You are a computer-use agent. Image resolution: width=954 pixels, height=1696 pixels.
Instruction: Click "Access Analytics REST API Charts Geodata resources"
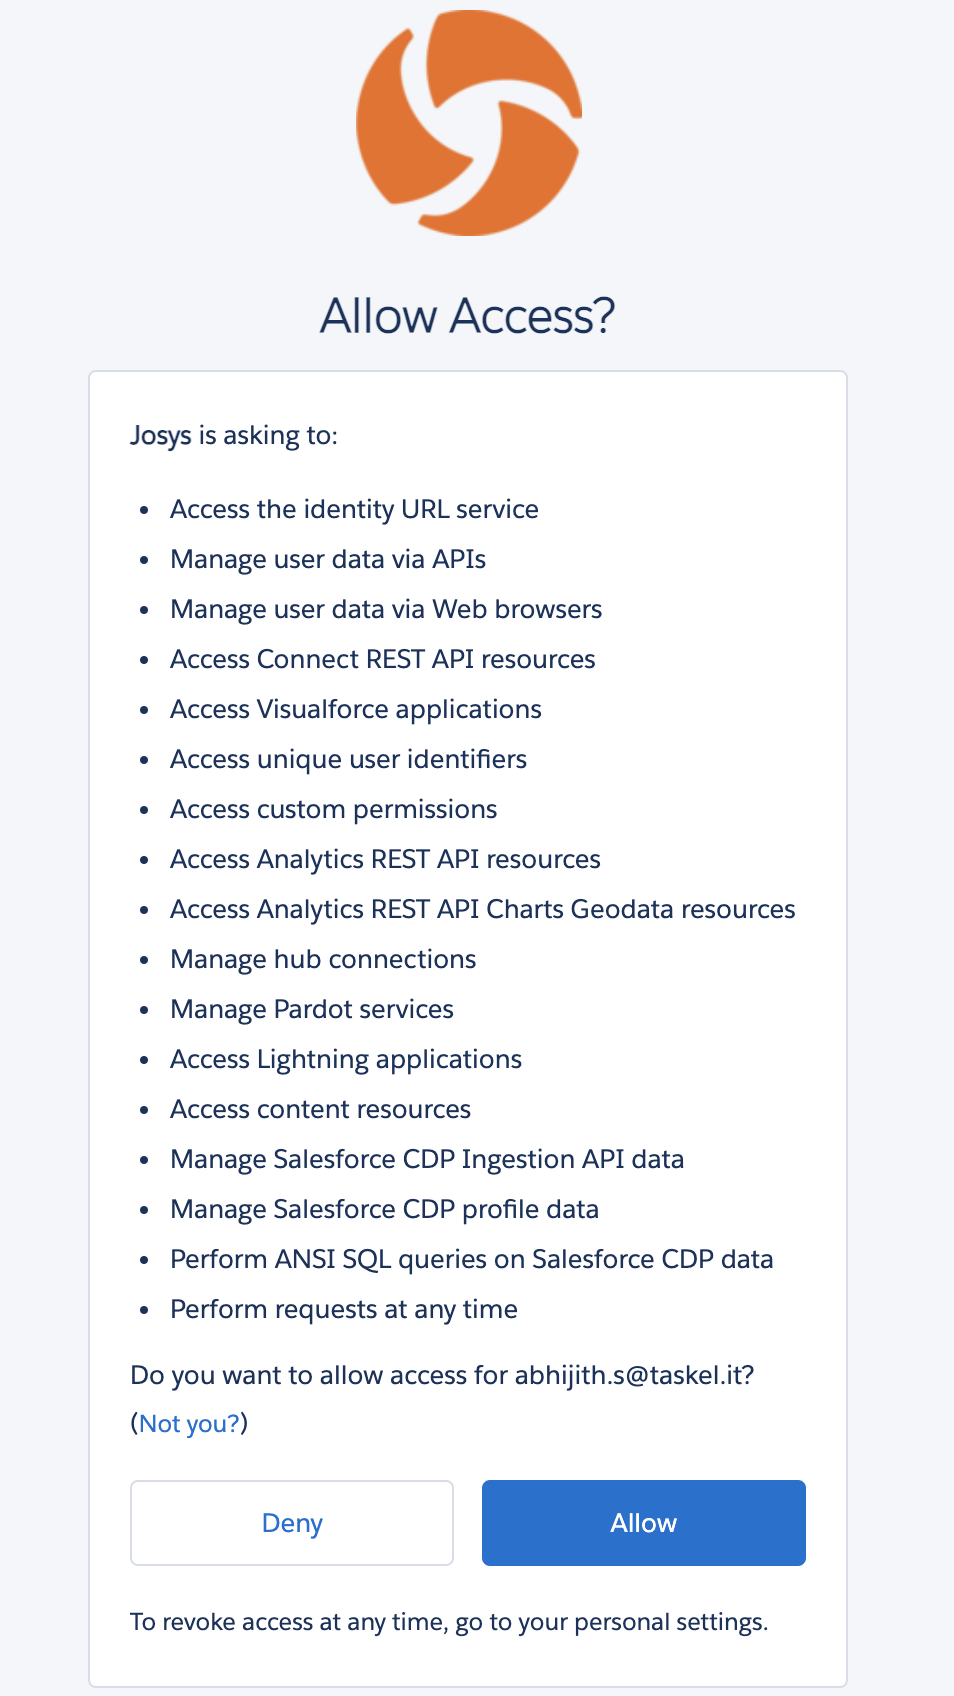pos(482,909)
